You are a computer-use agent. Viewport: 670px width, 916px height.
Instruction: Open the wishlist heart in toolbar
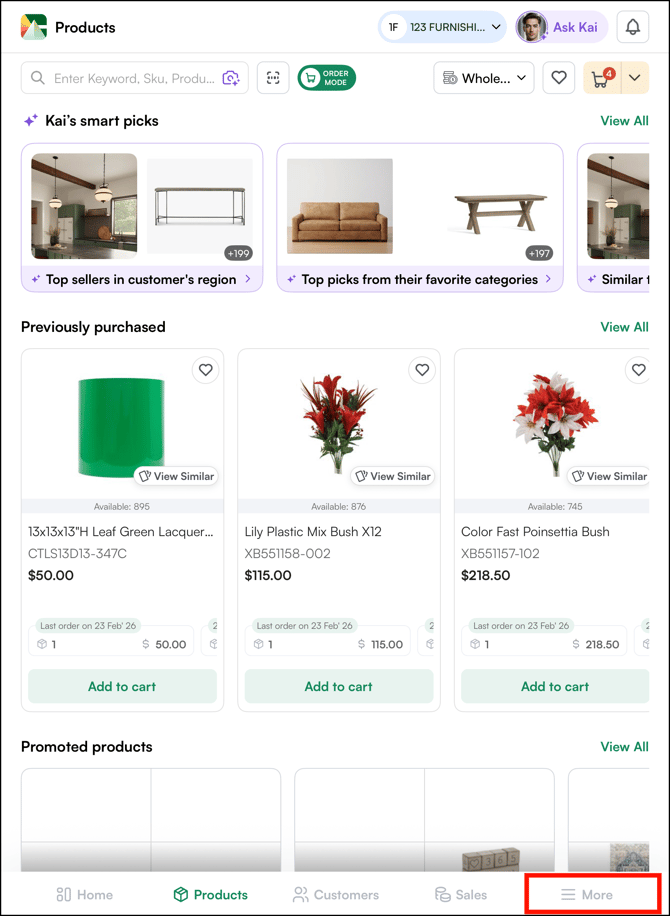click(x=559, y=78)
